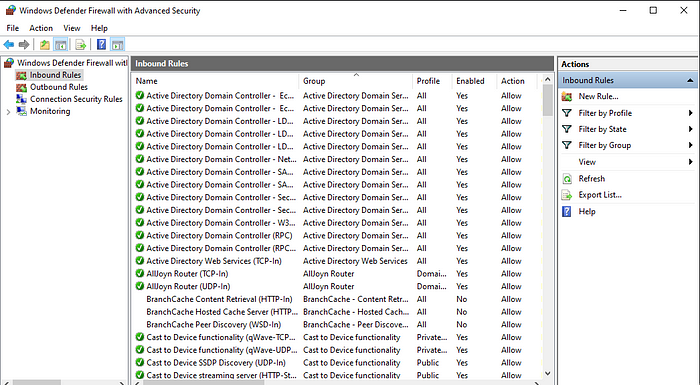The image size is (700, 385).
Task: Click the Up one level folder icon
Action: coord(45,45)
